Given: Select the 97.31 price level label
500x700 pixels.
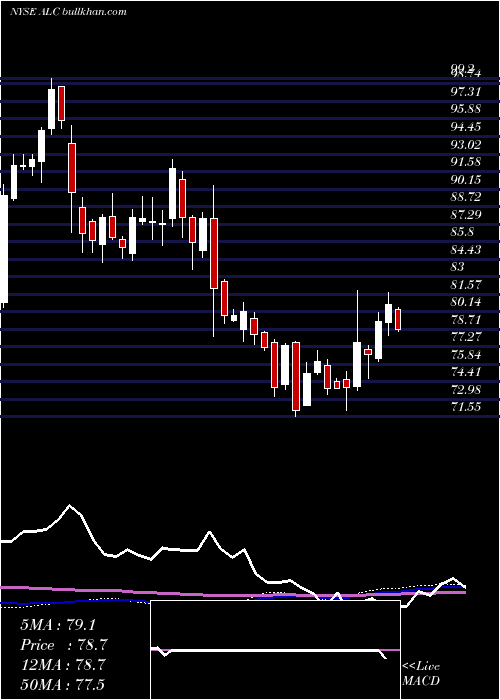Looking at the screenshot, I should pyautogui.click(x=466, y=92).
